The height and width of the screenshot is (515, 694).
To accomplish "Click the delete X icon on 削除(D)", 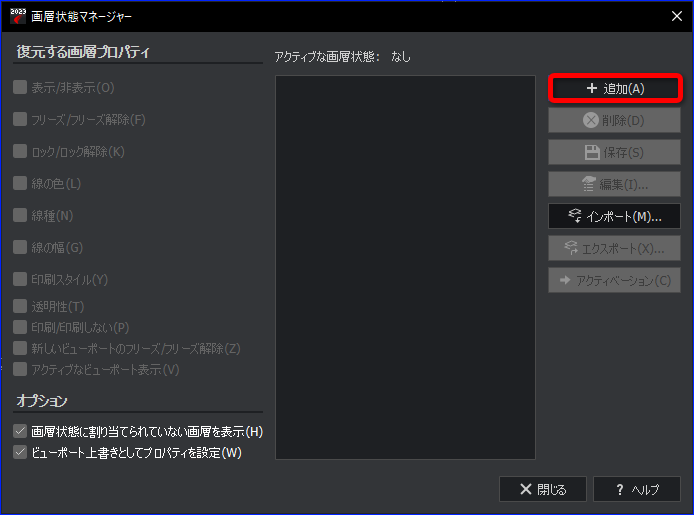I will (590, 120).
